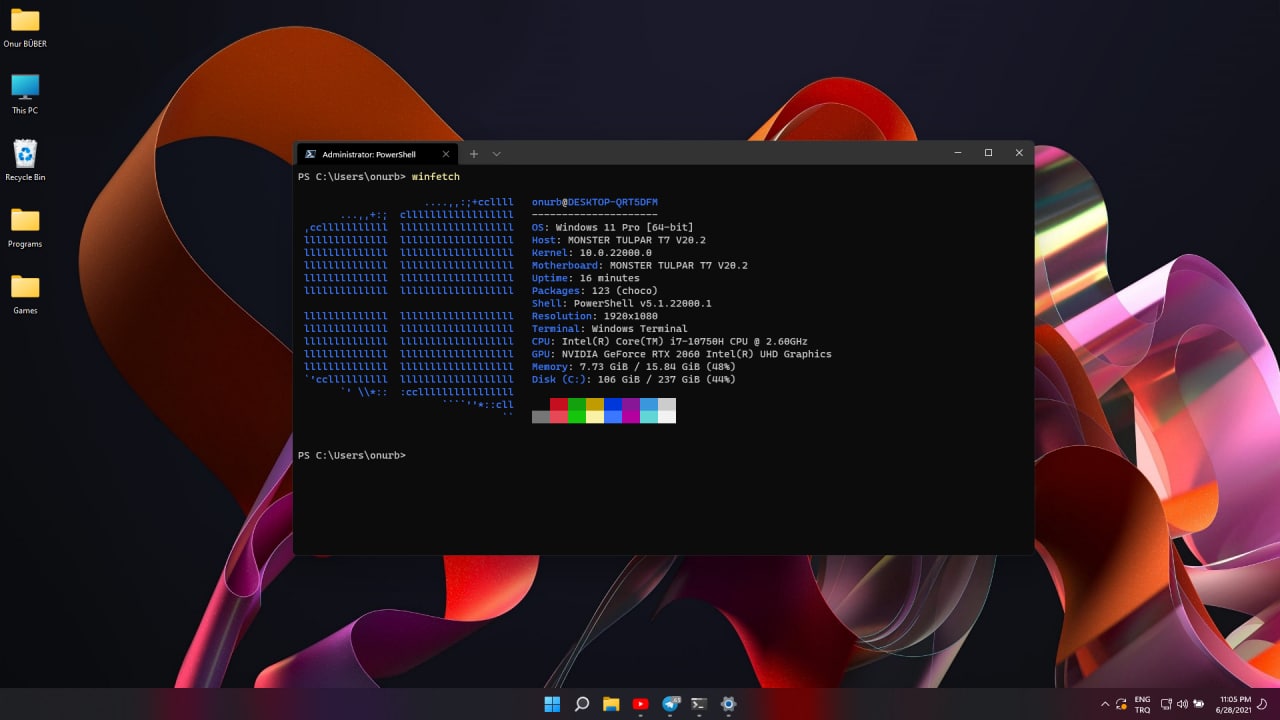The width and height of the screenshot is (1280, 720).
Task: Show hidden tray icons chevron
Action: point(1105,704)
